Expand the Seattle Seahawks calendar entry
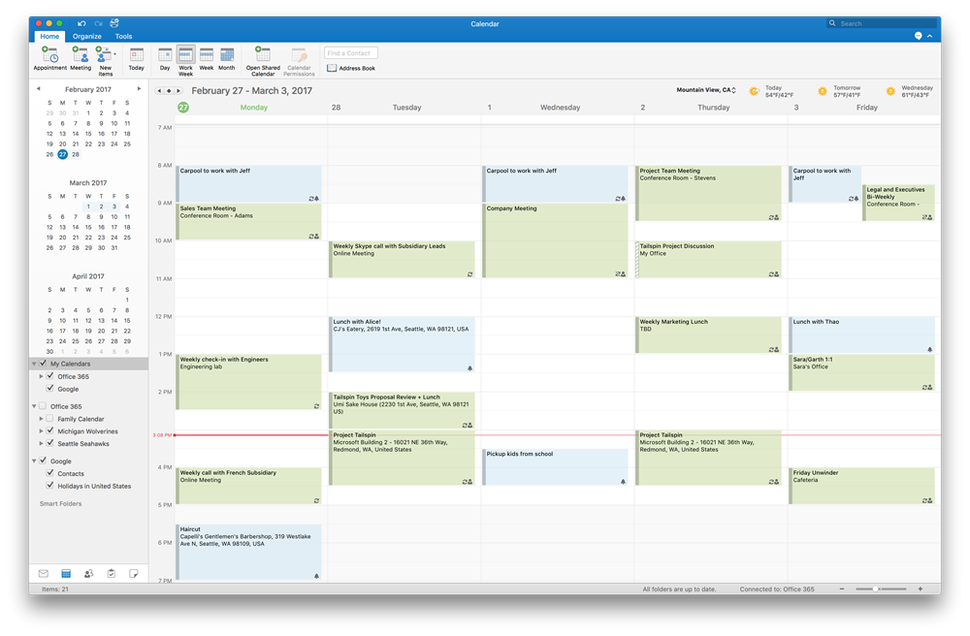Image resolution: width=970 pixels, height=636 pixels. coord(41,443)
